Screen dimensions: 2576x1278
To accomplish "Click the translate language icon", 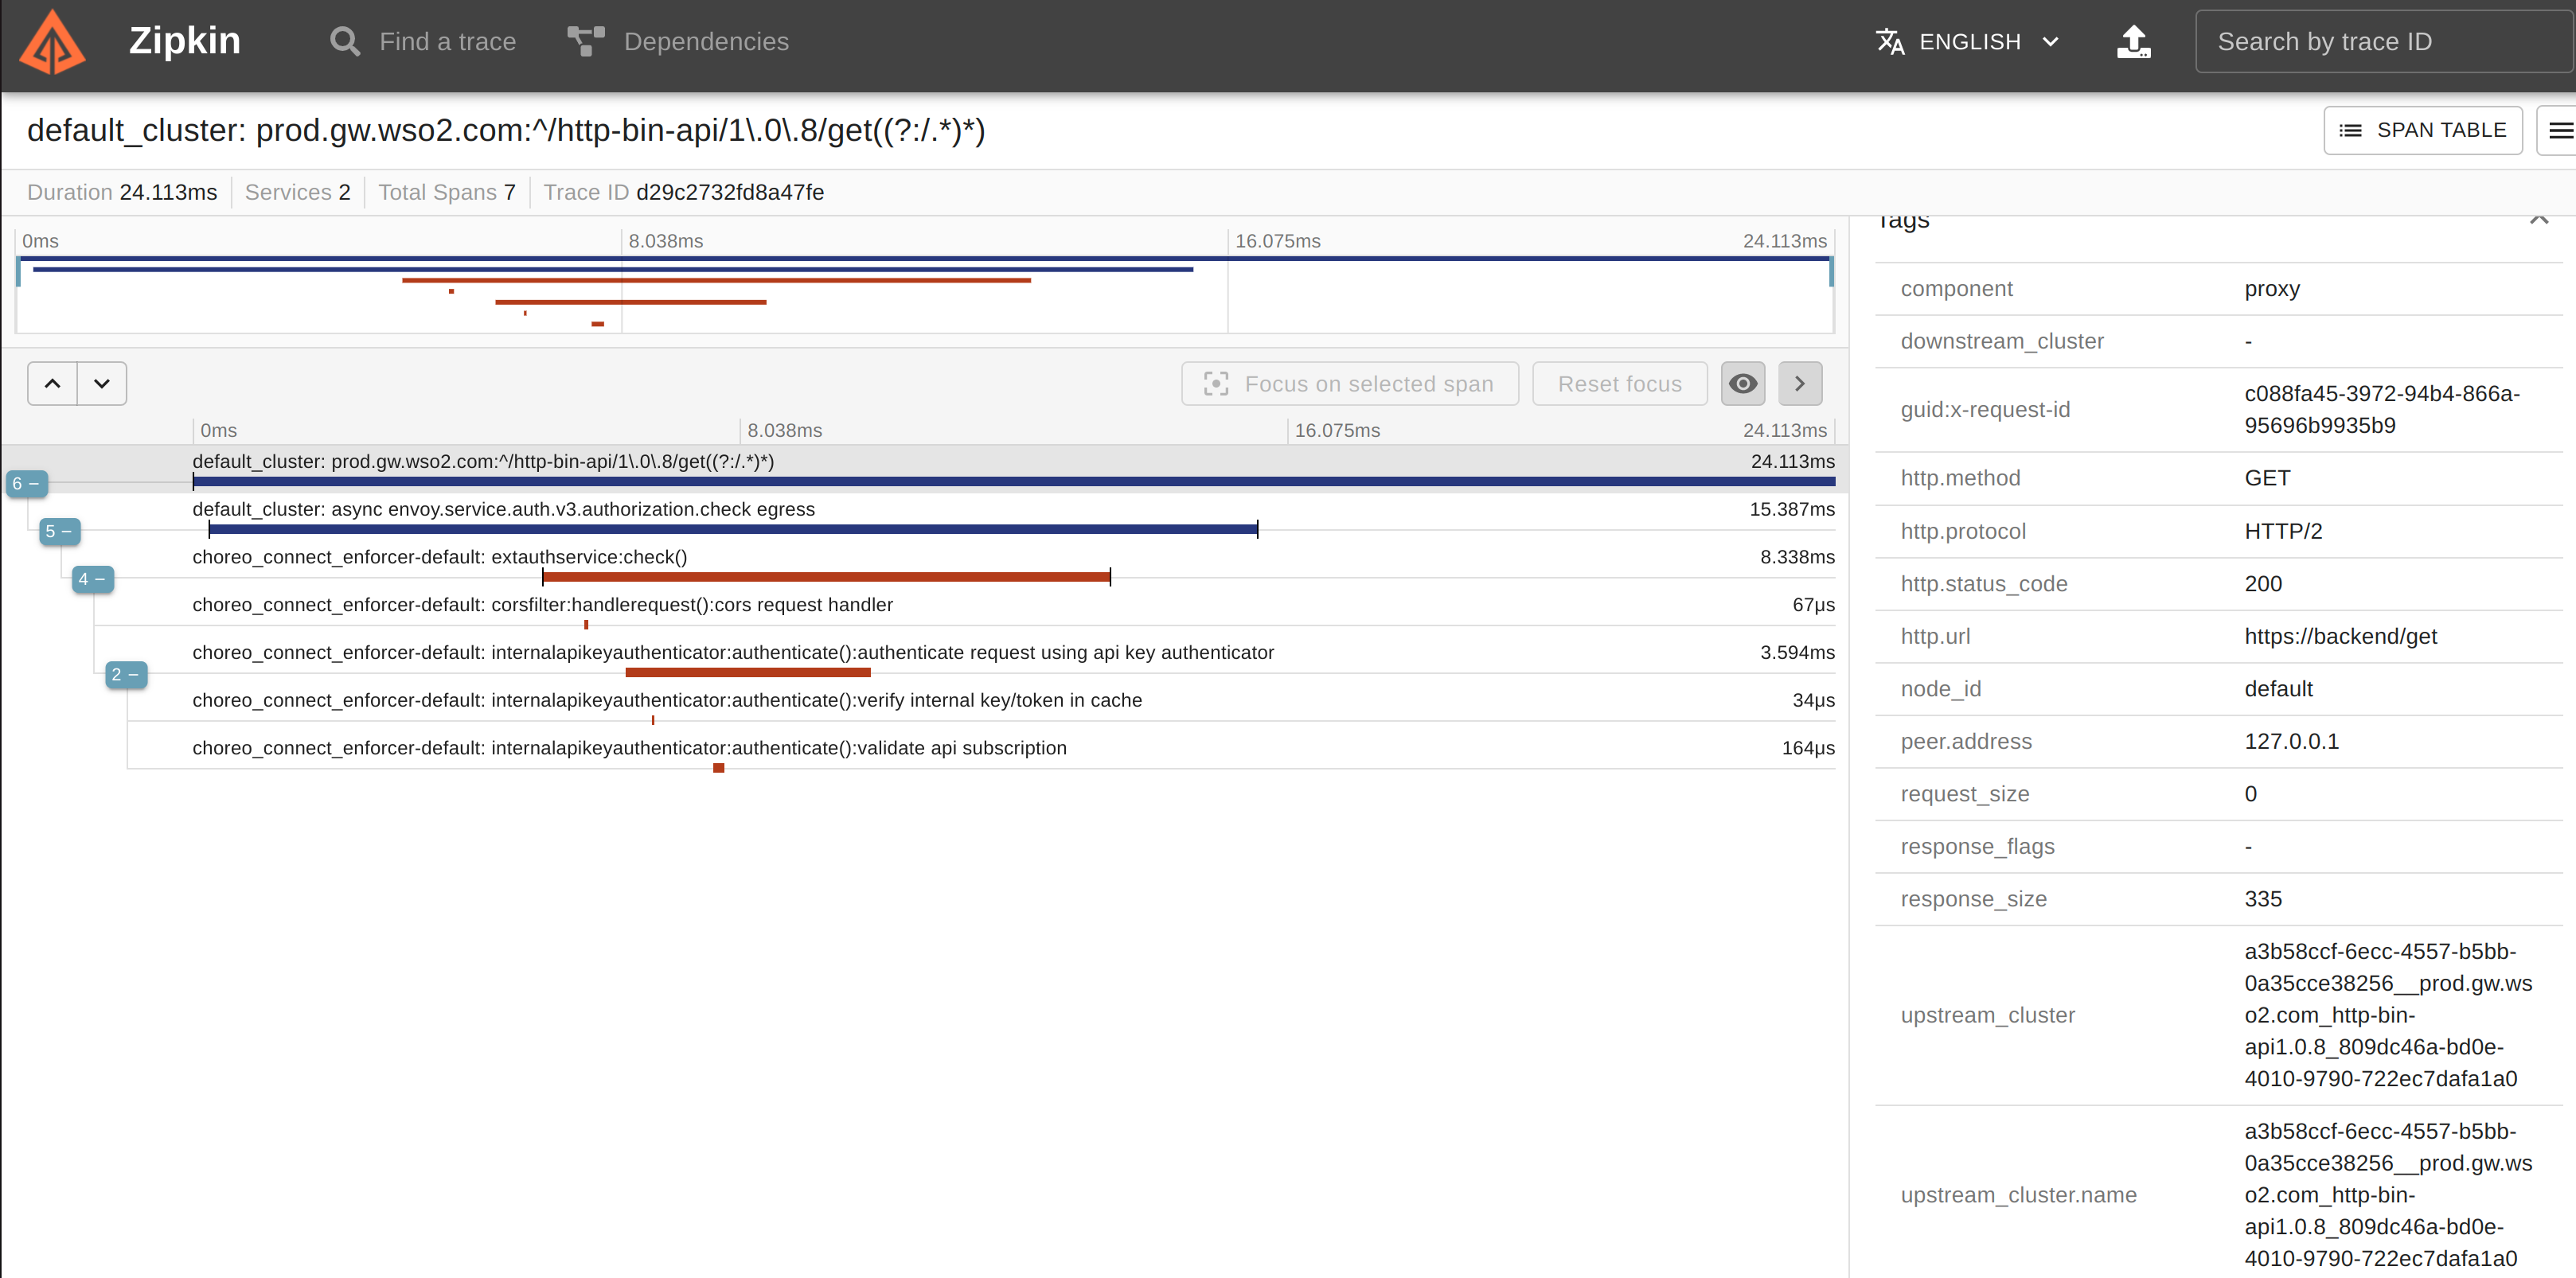I will tap(1890, 41).
